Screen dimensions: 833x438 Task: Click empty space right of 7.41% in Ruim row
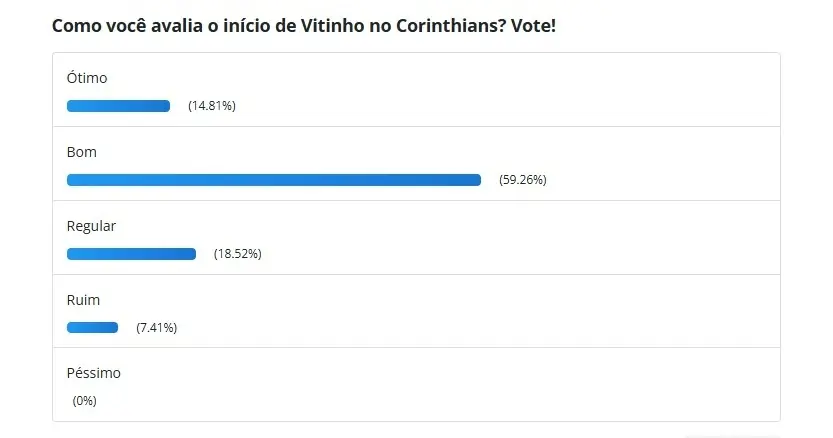470,328
